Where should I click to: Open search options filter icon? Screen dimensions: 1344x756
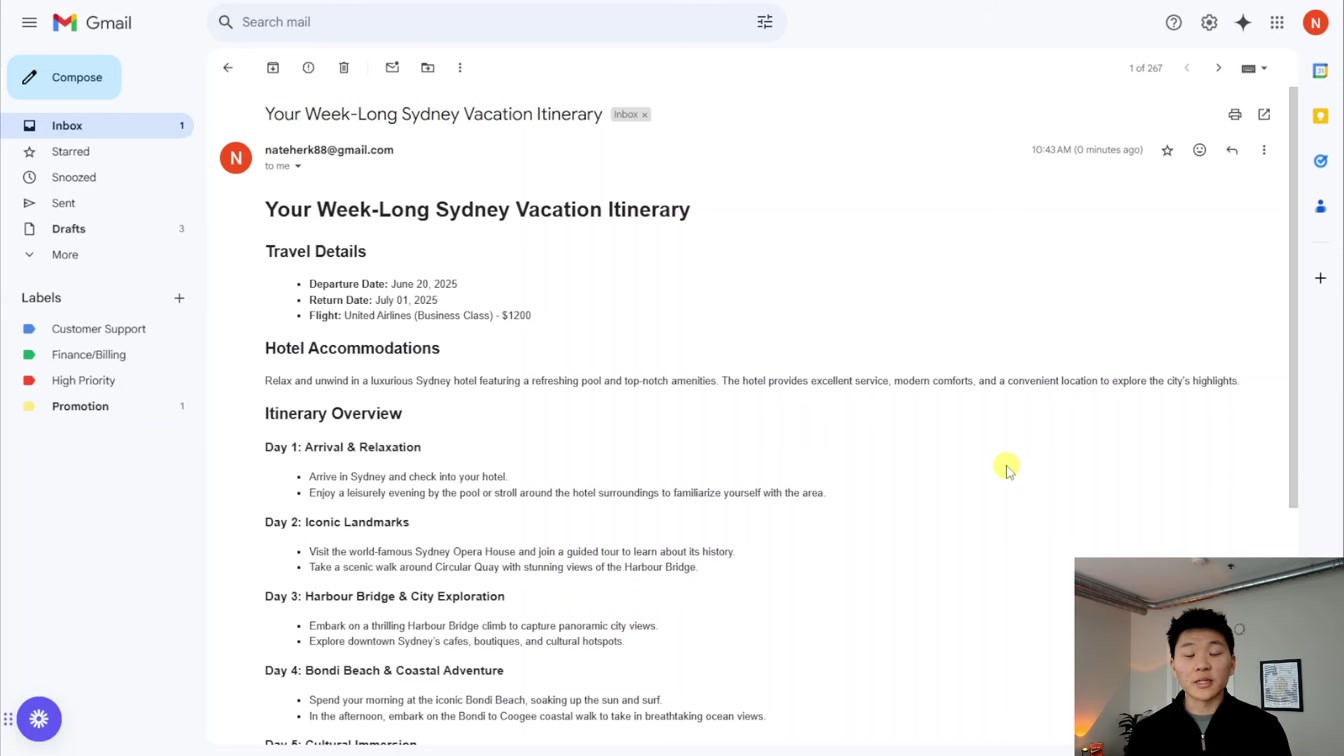point(765,22)
